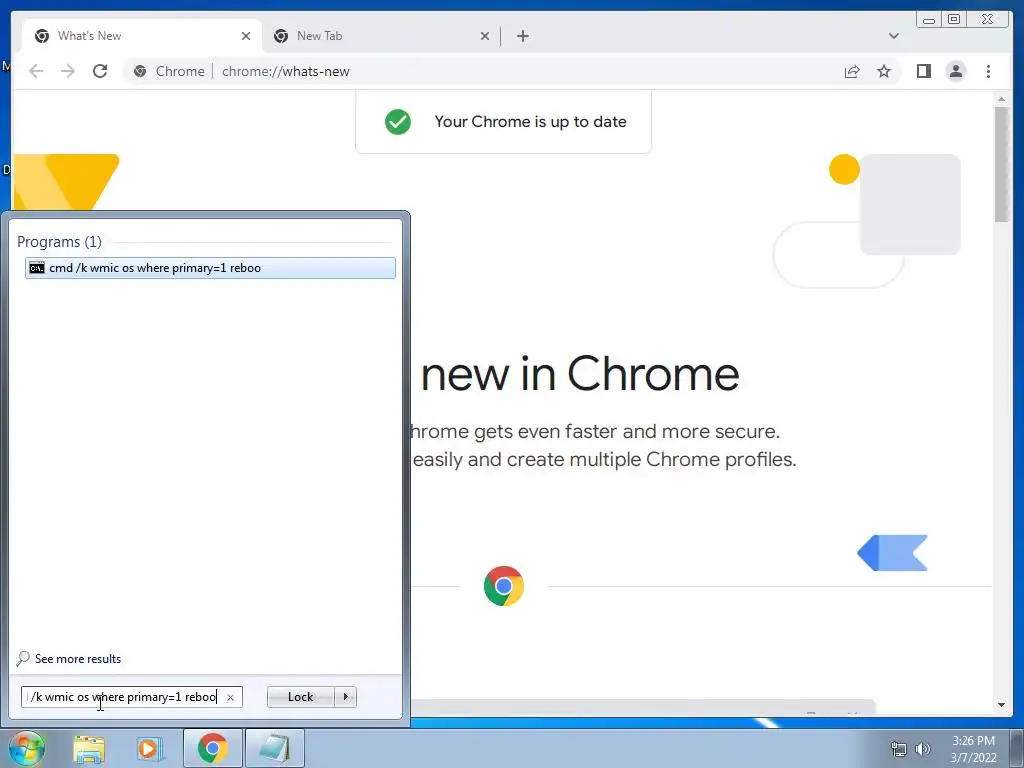
Task: Close the What's New tab
Action: point(246,36)
